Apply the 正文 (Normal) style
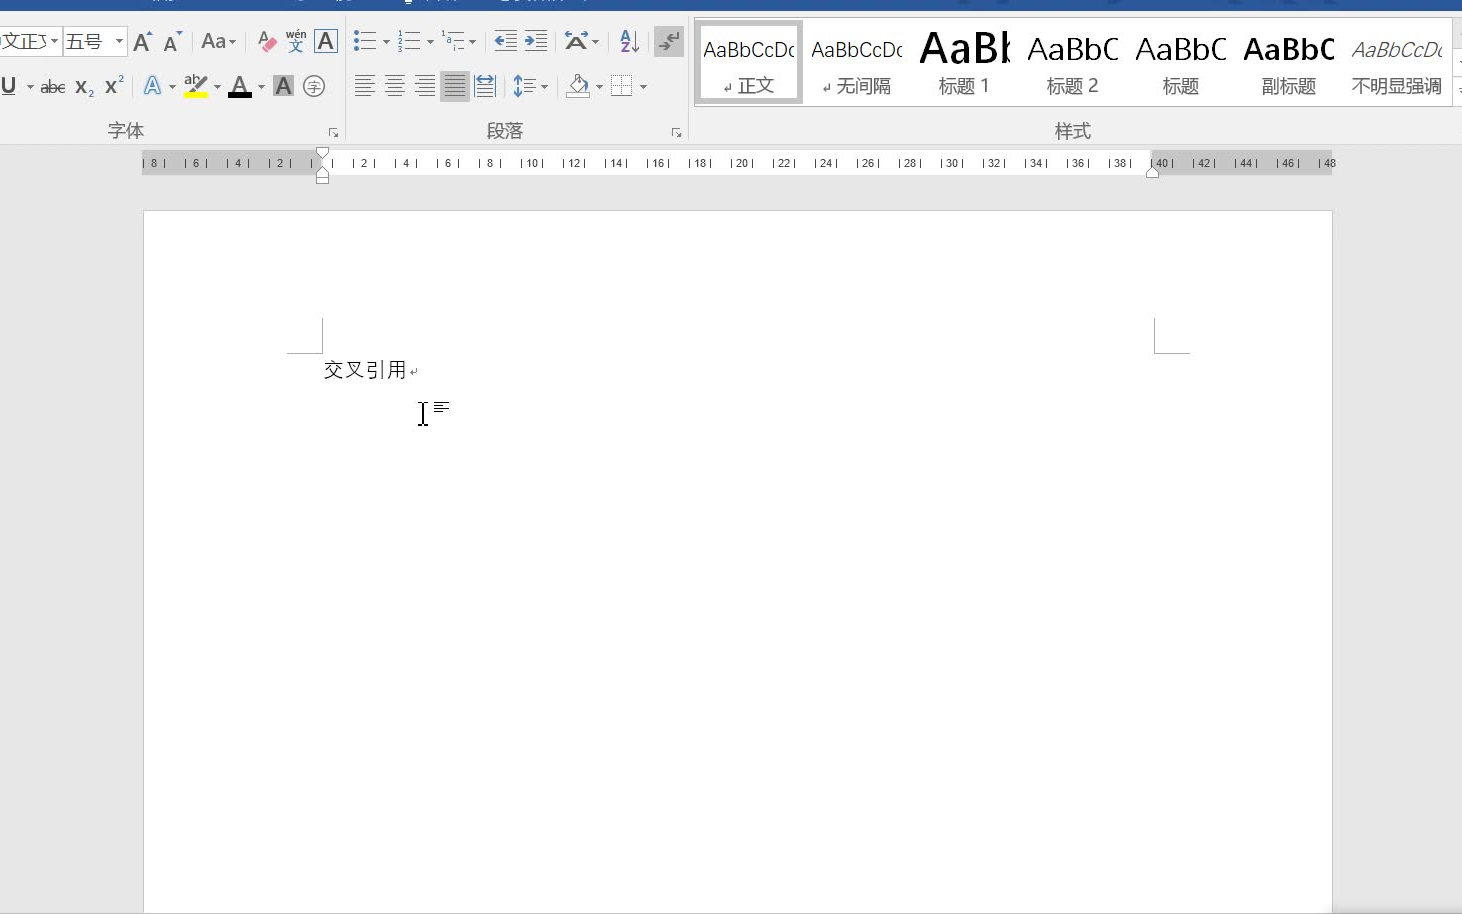This screenshot has width=1462, height=914. 749,62
